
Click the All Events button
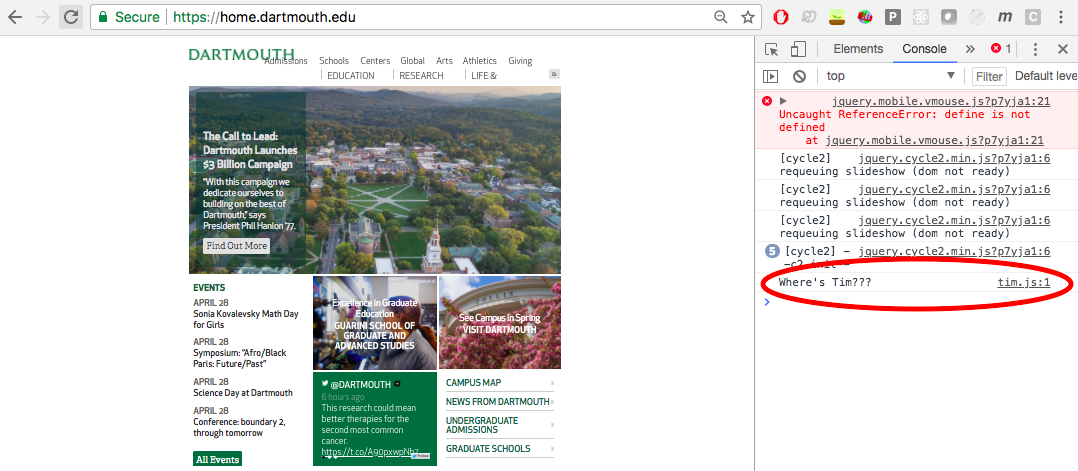coord(217,459)
